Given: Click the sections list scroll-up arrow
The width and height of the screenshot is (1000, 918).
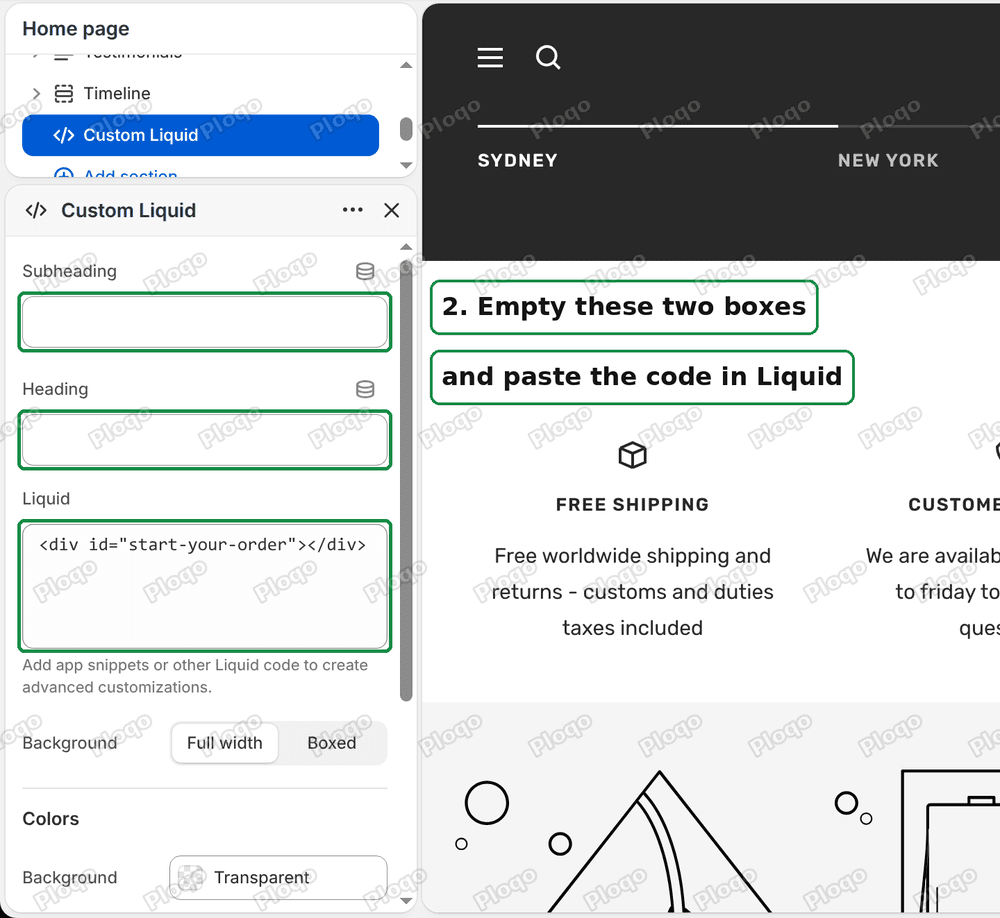Looking at the screenshot, I should click(406, 65).
